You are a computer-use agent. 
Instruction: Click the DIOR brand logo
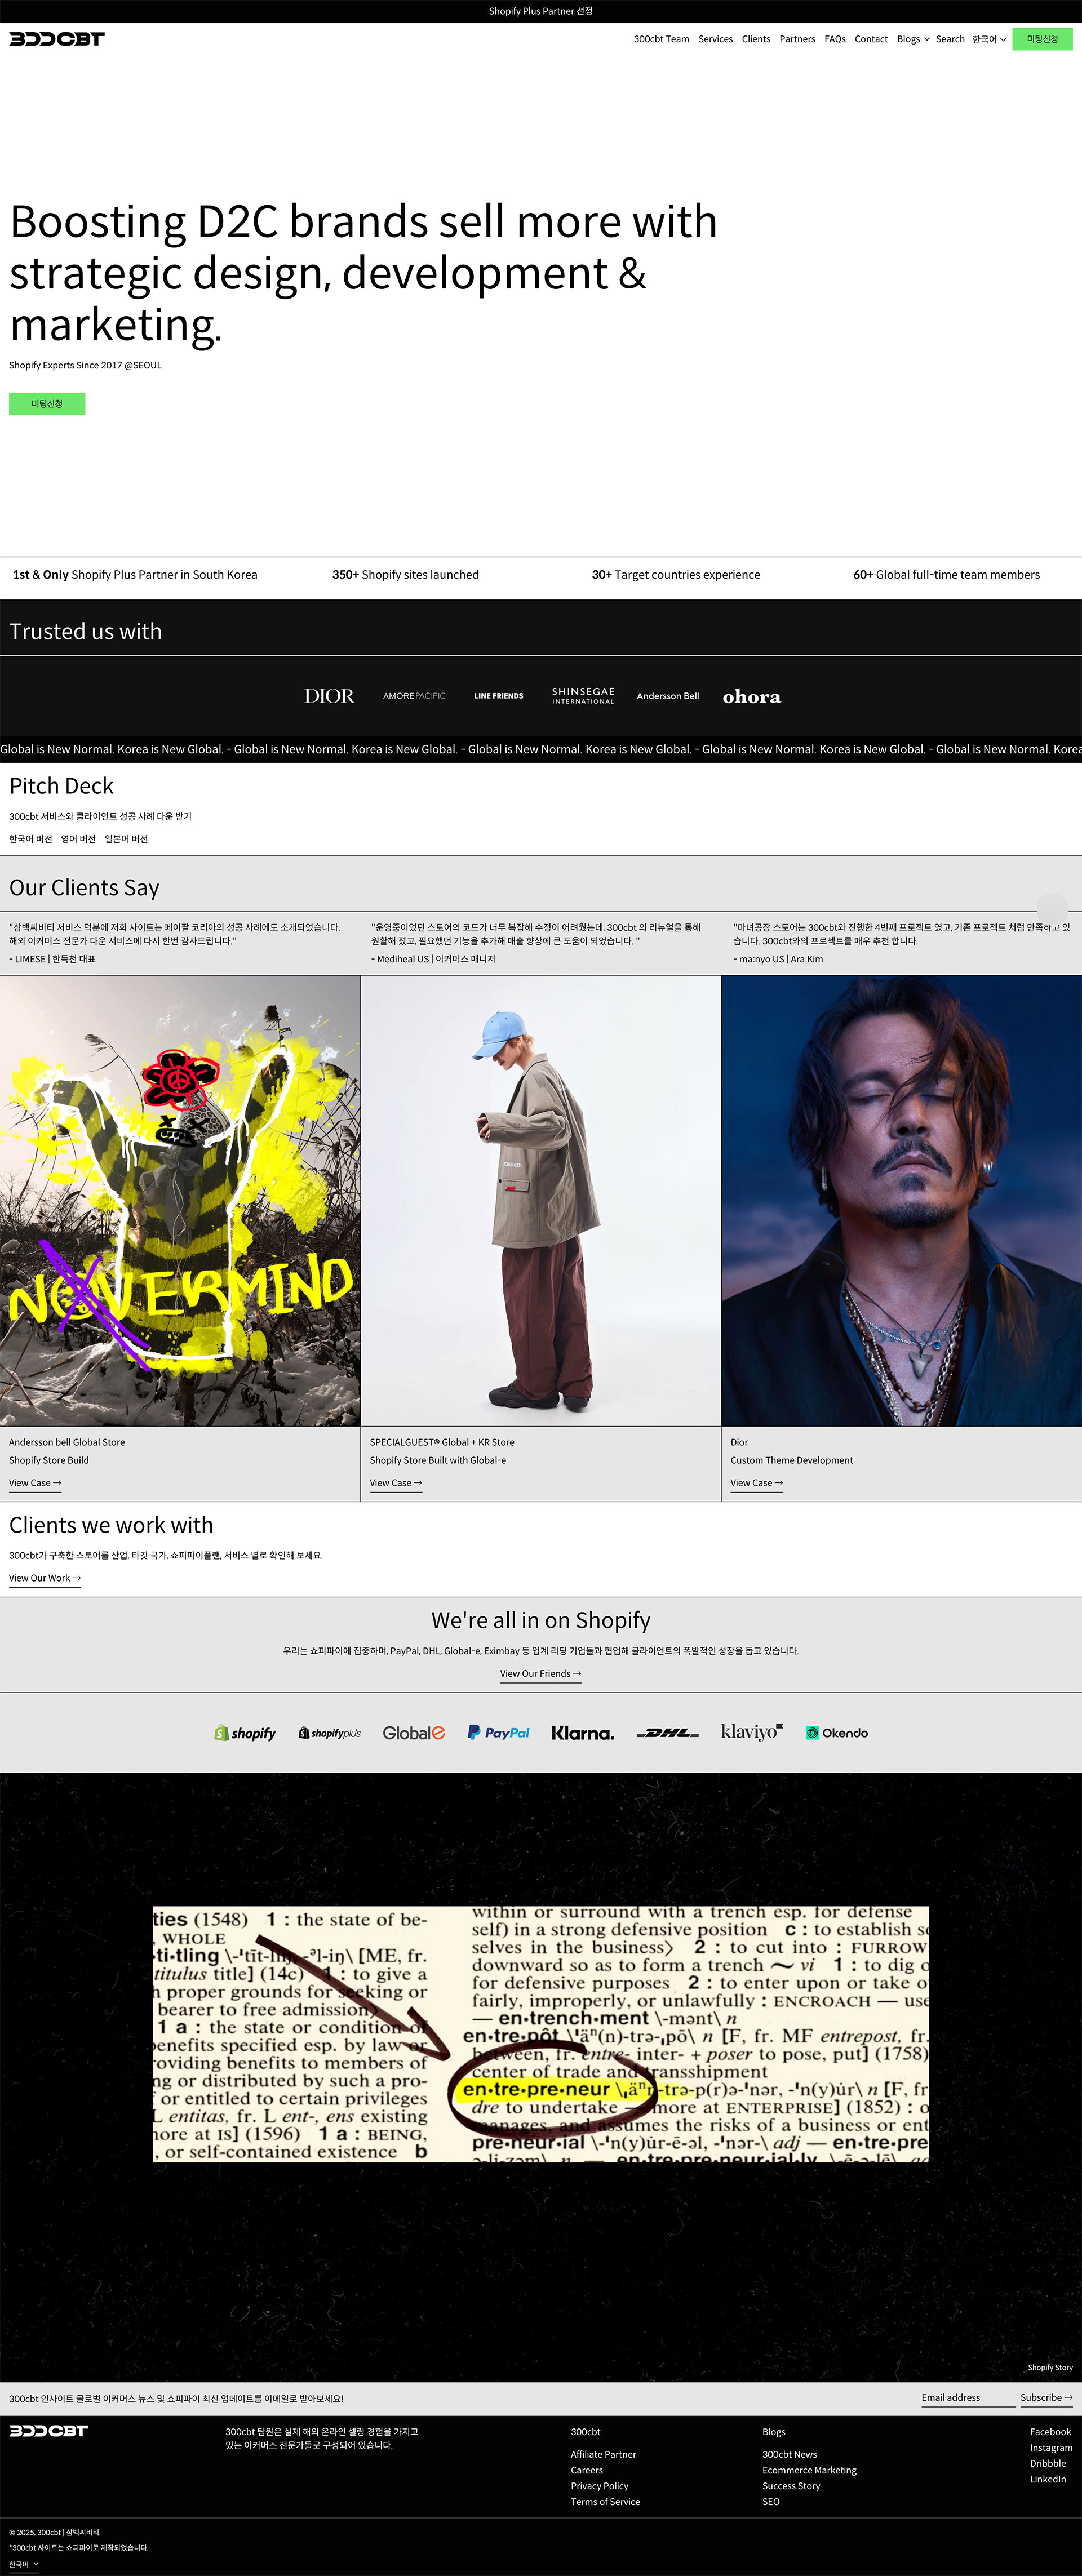[329, 696]
